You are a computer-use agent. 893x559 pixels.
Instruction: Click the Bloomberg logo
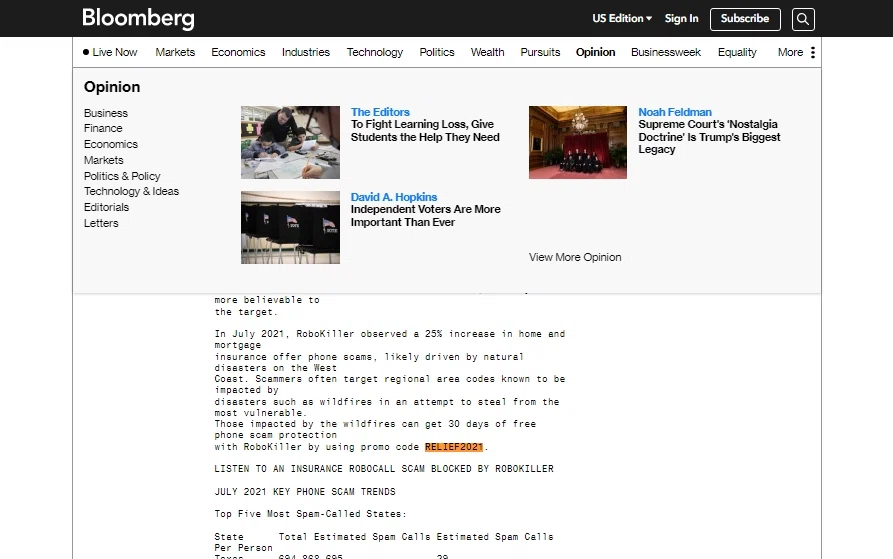[138, 18]
